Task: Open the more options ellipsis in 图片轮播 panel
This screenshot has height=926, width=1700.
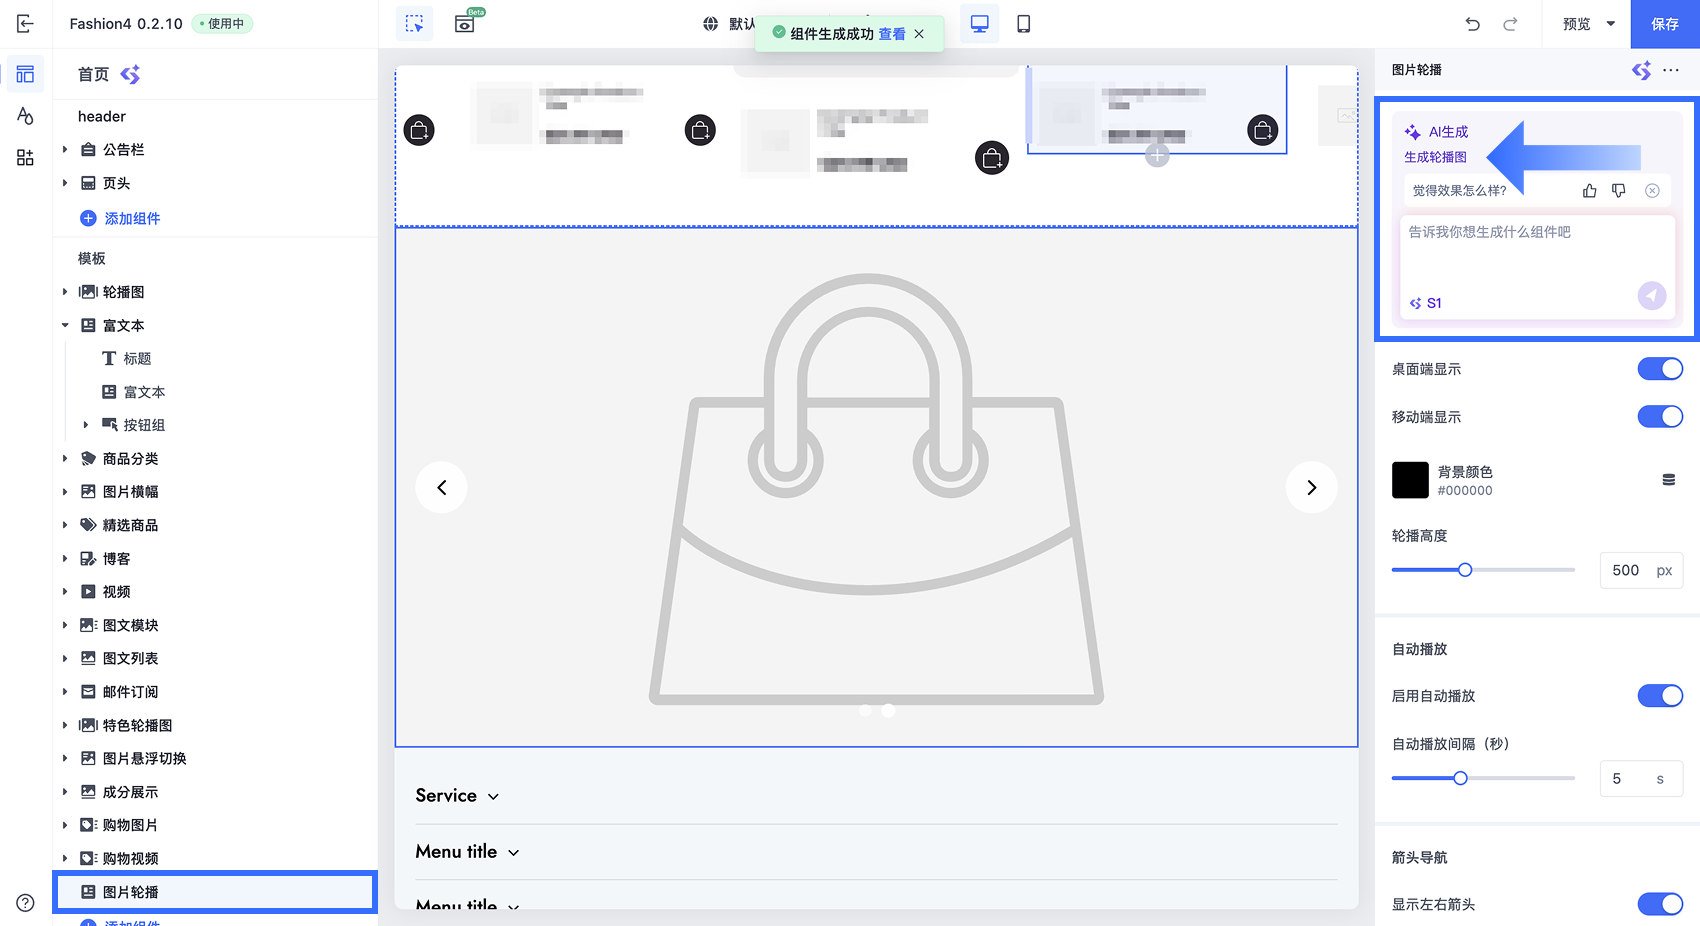Action: (x=1671, y=70)
